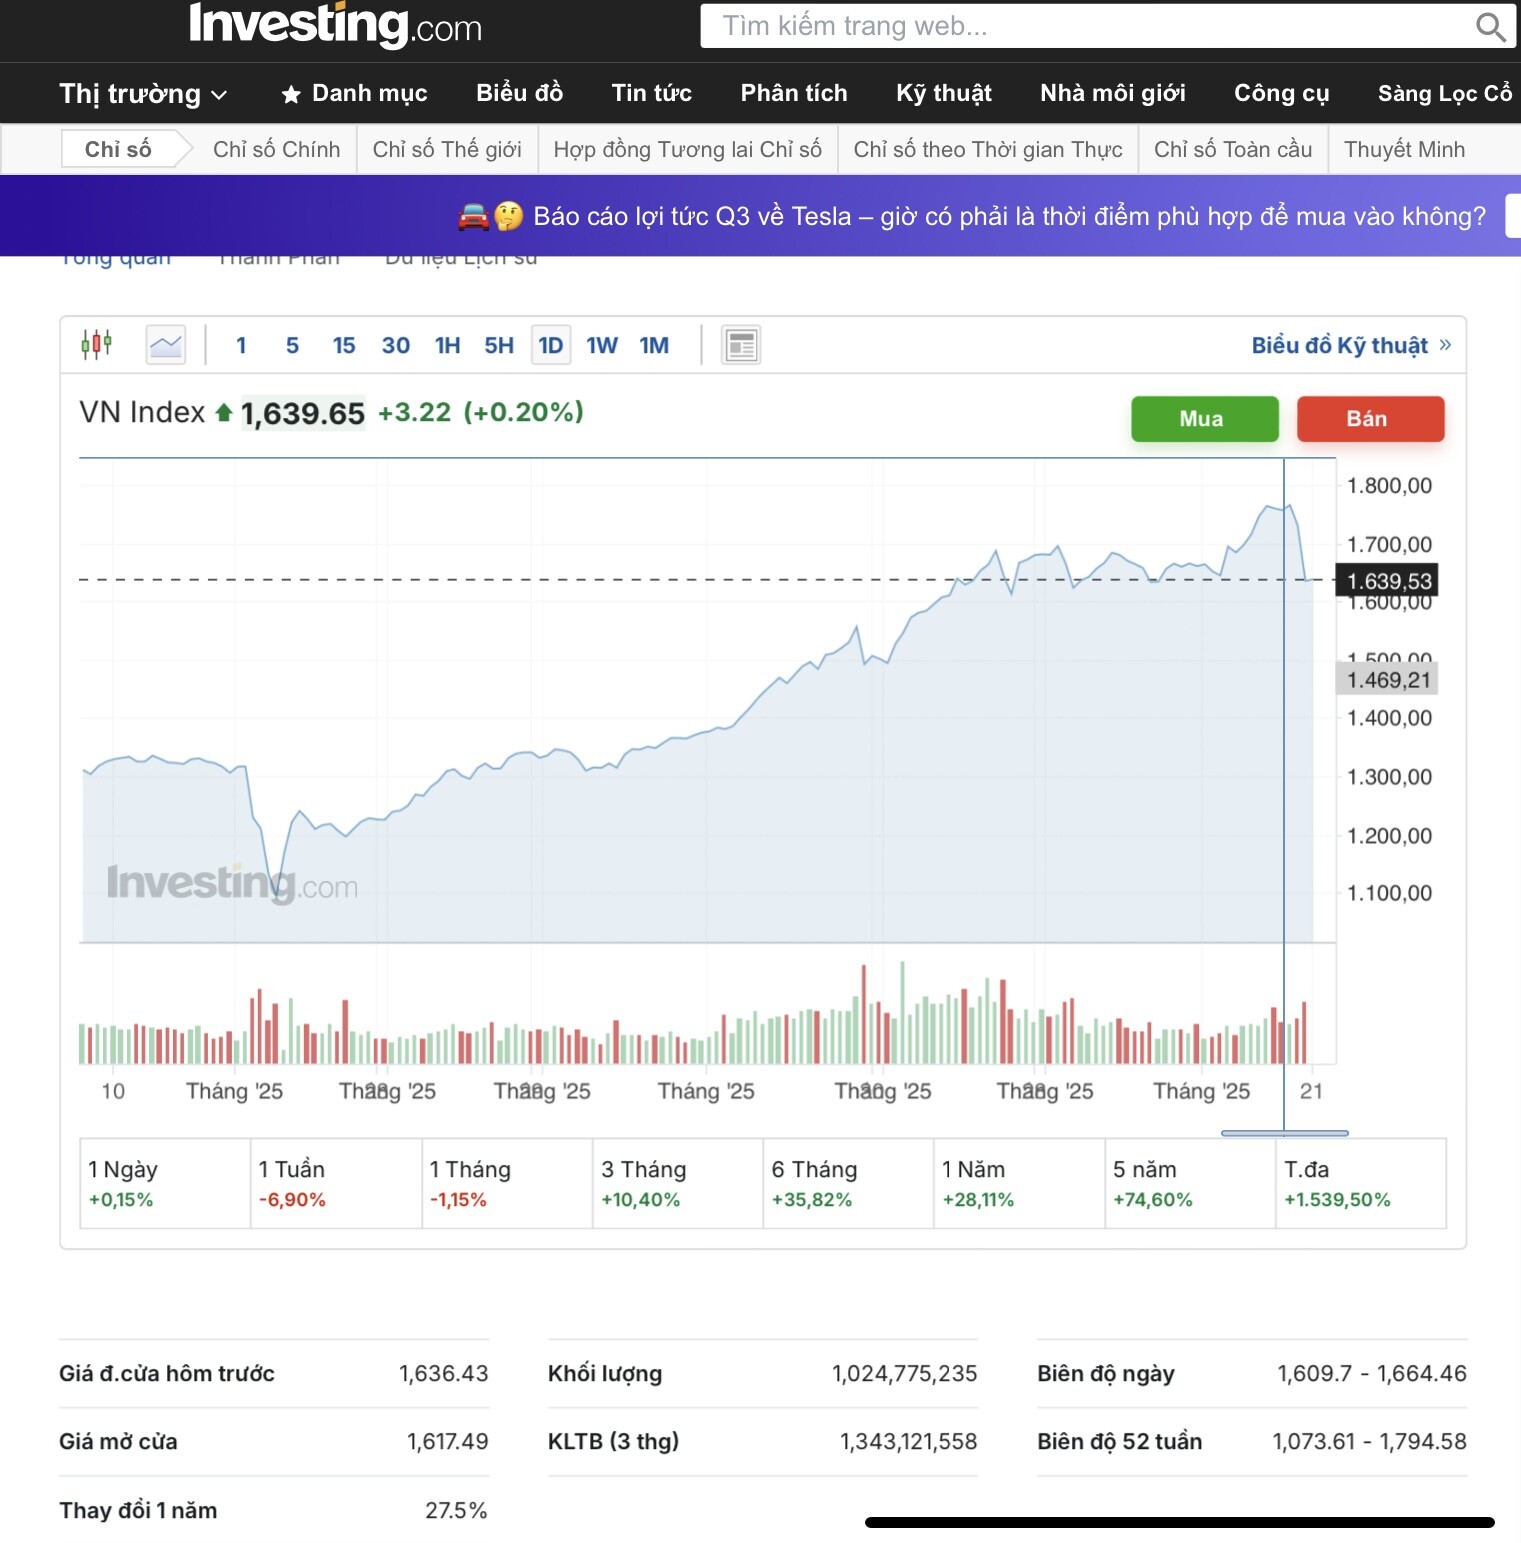Click the search magnifier icon
Screen dimensions: 1521x1543
tap(1489, 27)
